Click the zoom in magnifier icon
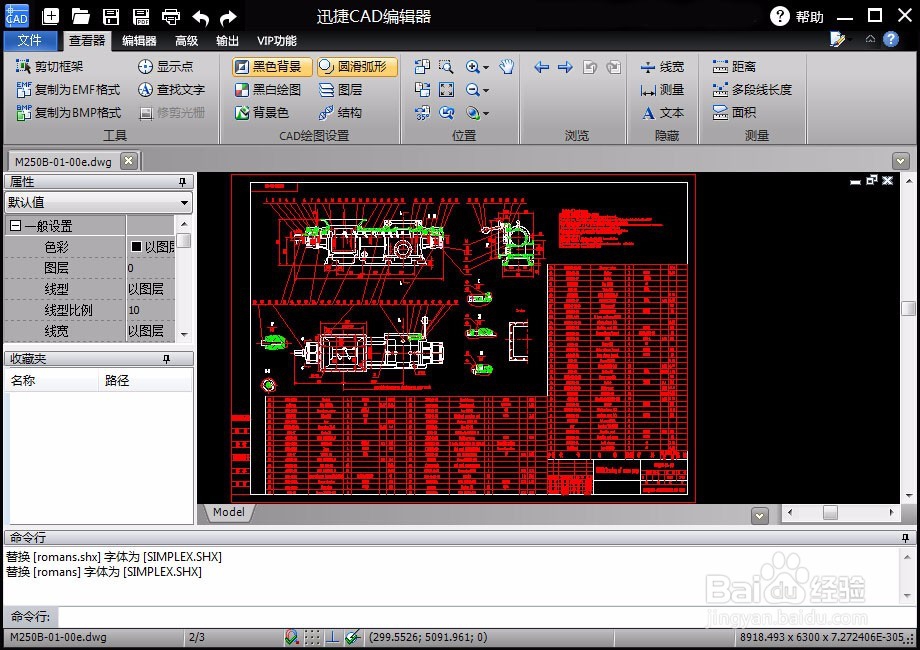The height and width of the screenshot is (650, 920). pos(473,66)
